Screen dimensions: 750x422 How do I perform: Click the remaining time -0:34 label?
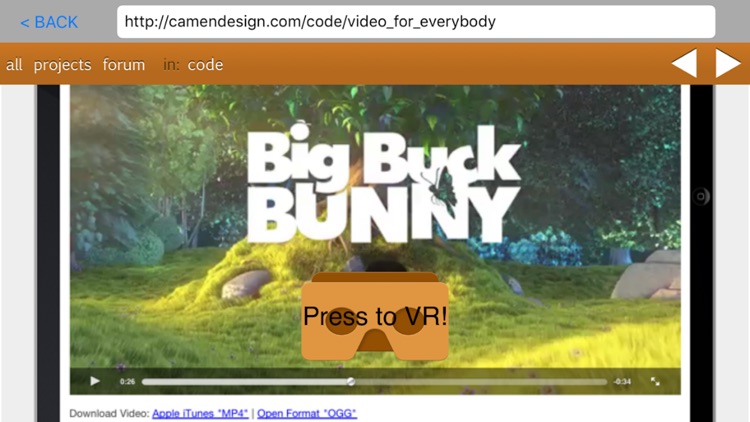[622, 382]
